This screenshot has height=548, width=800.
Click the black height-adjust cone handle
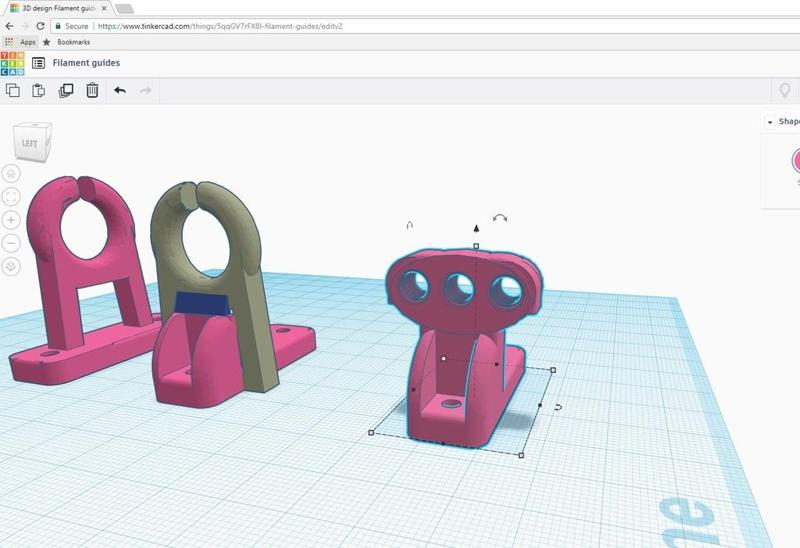tap(476, 228)
